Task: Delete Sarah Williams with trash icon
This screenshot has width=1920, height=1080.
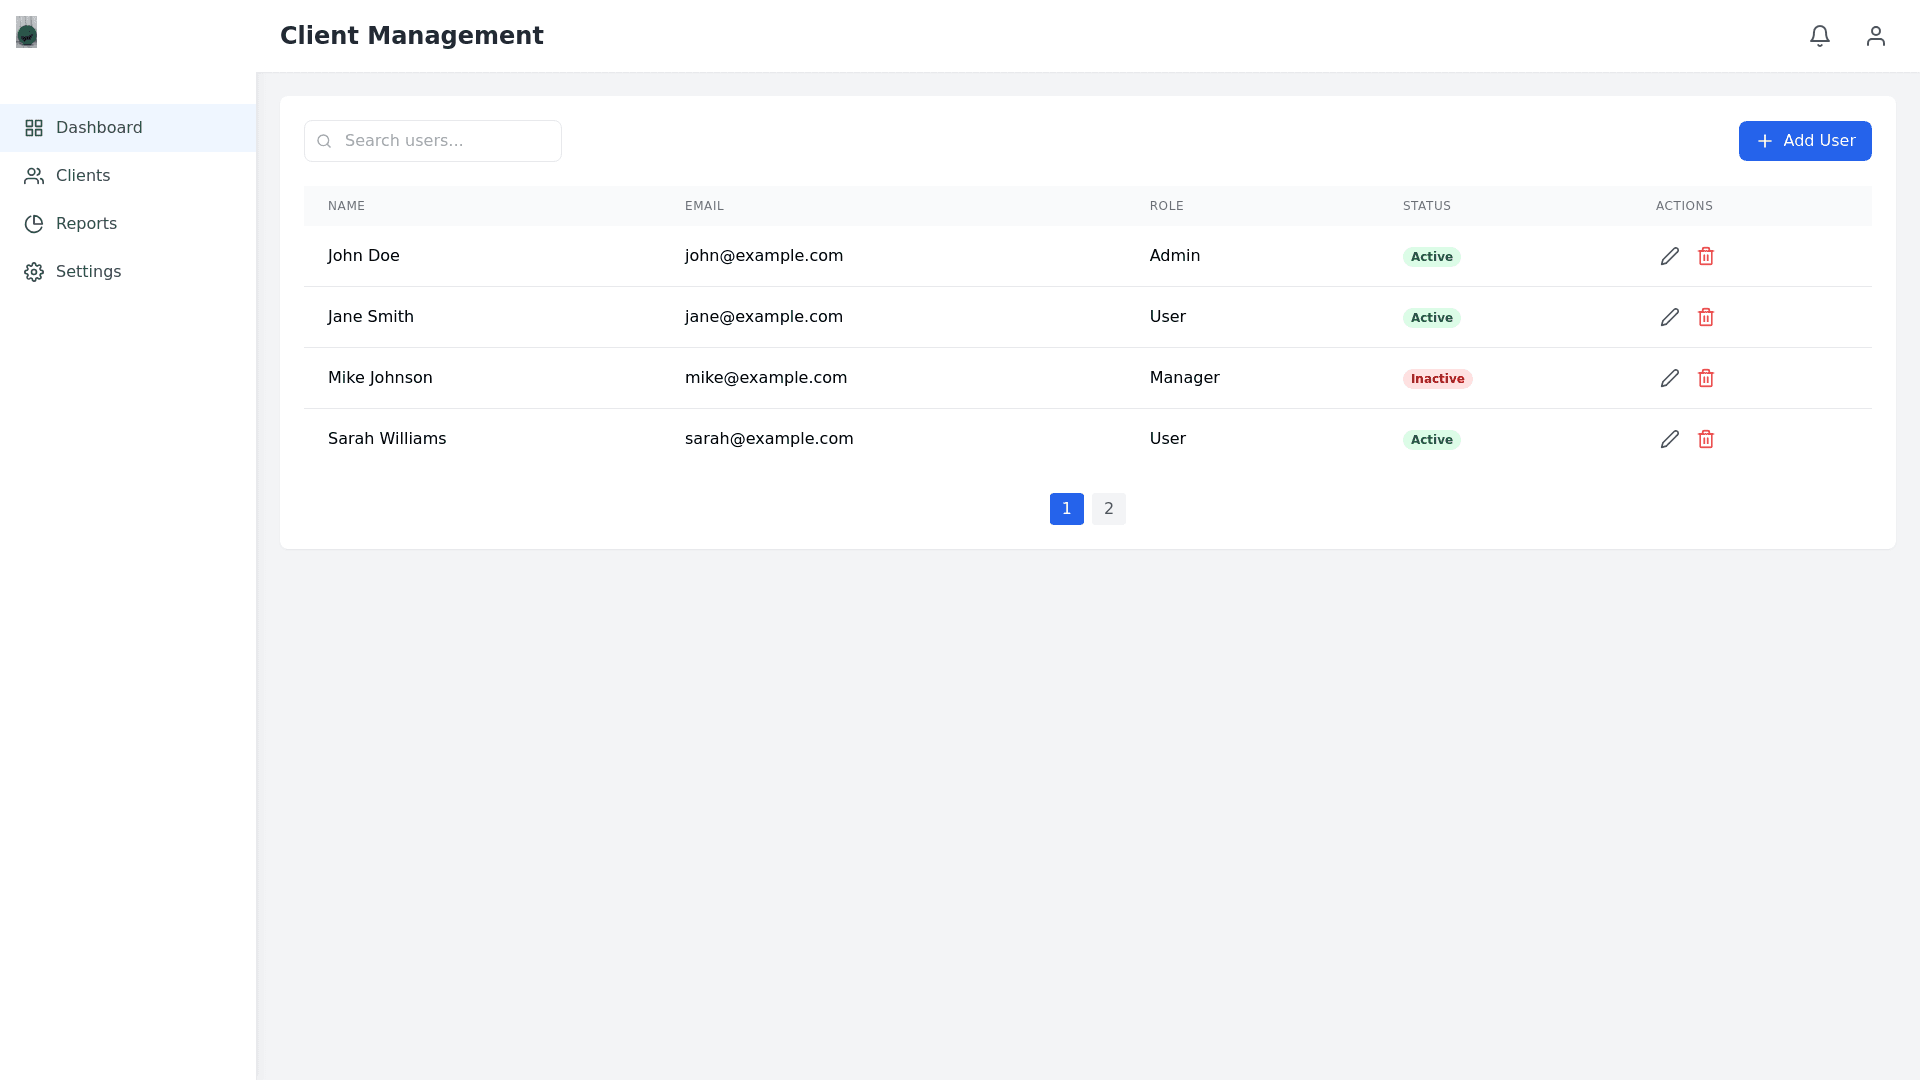Action: click(1706, 439)
